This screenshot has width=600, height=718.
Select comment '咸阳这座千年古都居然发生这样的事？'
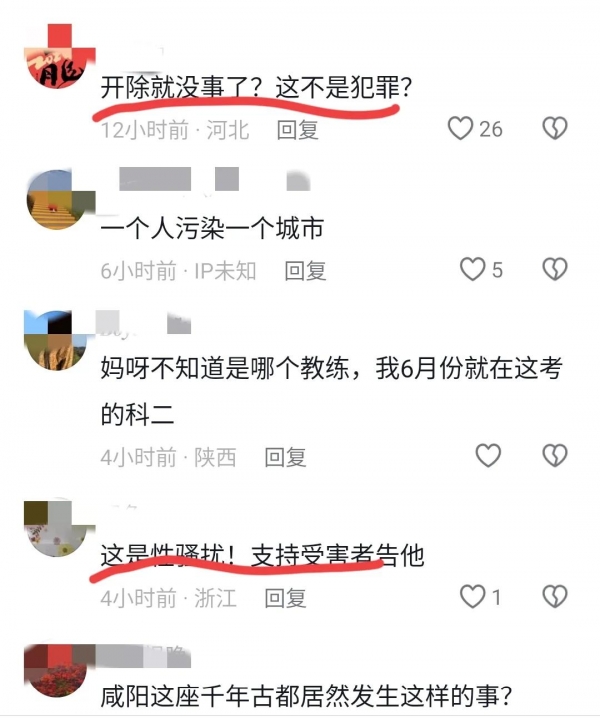pos(306,696)
